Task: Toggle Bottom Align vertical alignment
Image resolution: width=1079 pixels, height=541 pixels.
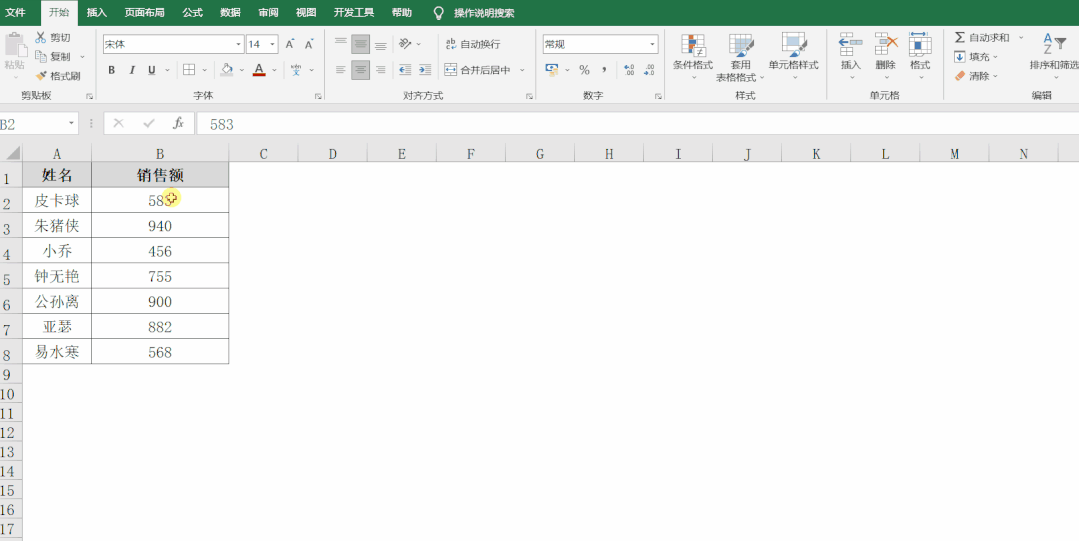Action: coord(381,44)
